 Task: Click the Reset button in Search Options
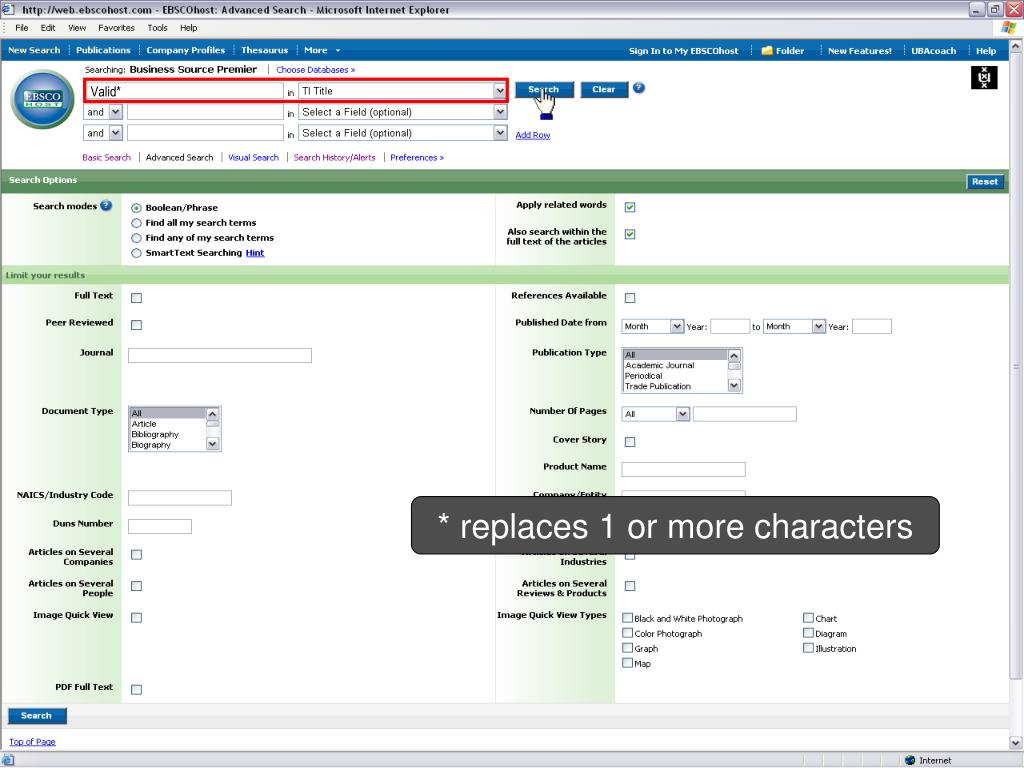point(984,182)
